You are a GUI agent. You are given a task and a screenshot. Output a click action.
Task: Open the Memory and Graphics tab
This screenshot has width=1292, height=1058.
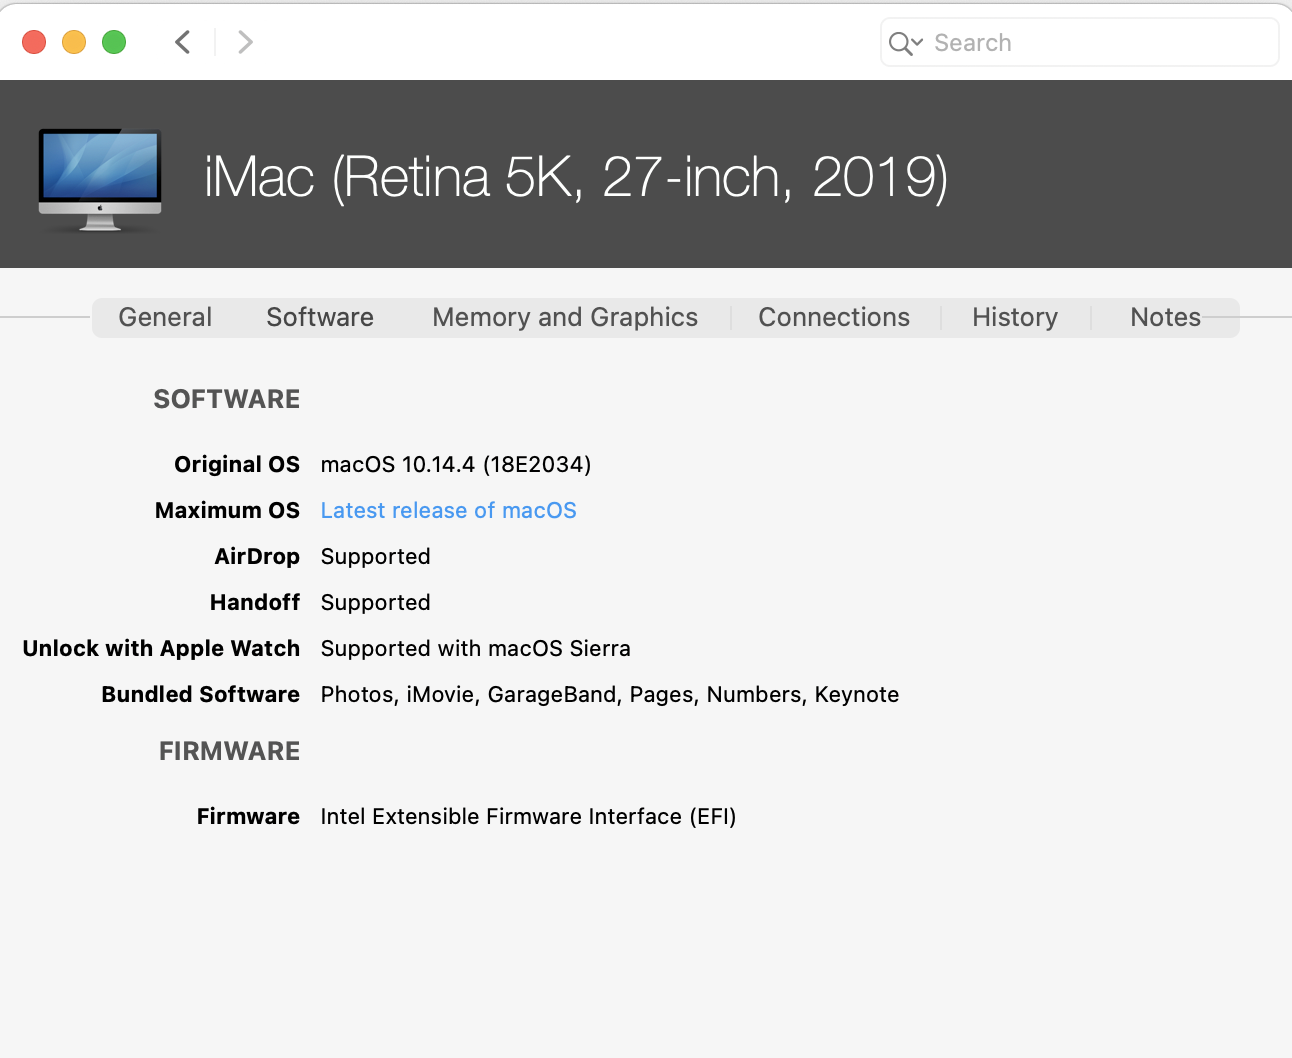(565, 317)
